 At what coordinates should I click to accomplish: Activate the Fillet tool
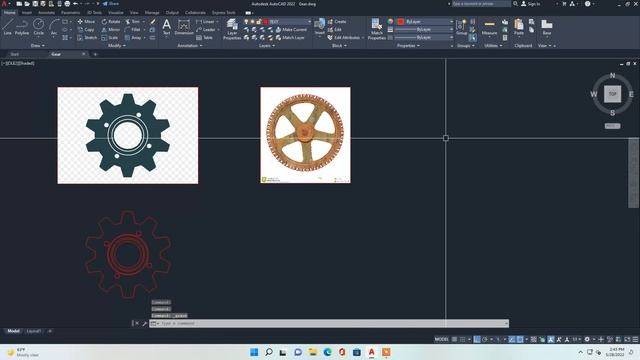pyautogui.click(x=133, y=30)
